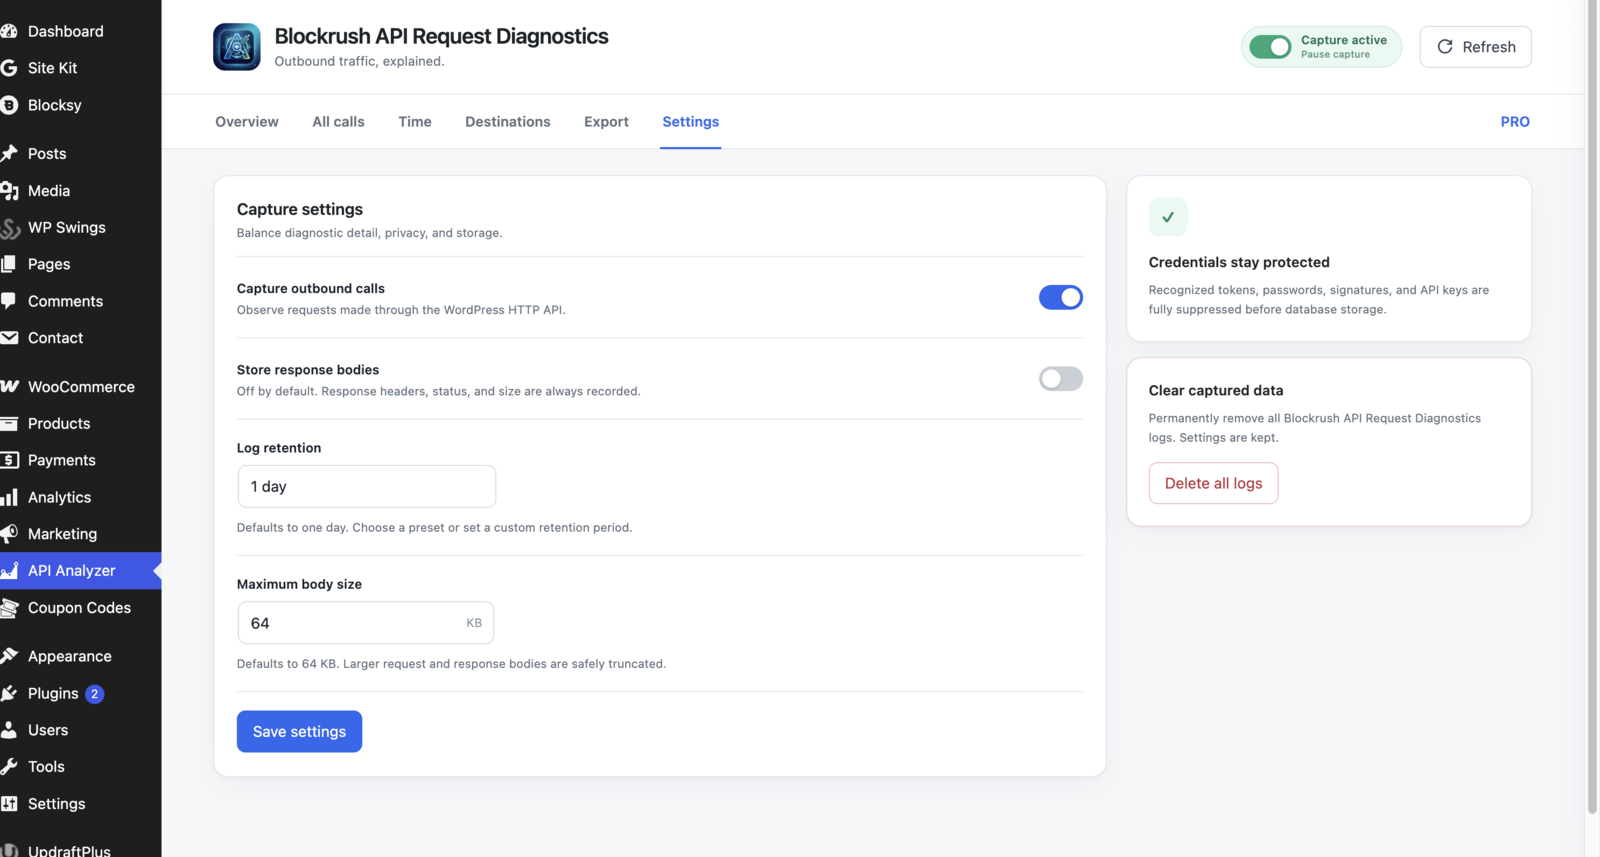Select the Time tab
This screenshot has width=1600, height=857.
(x=415, y=122)
